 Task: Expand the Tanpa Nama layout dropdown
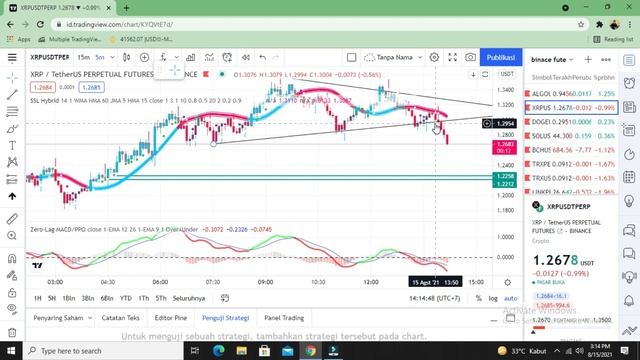click(x=420, y=58)
